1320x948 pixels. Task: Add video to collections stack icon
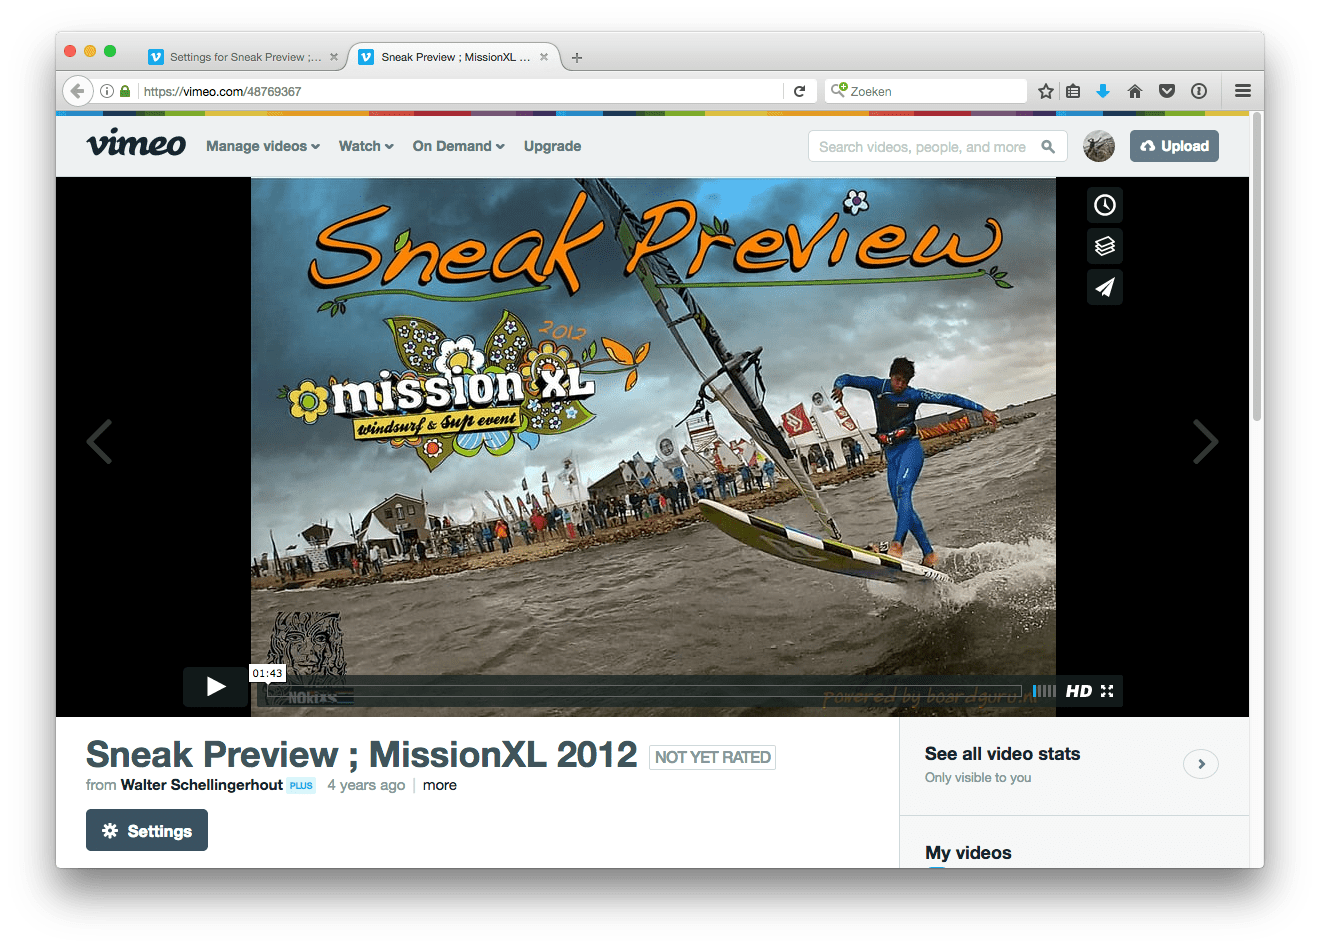(1104, 246)
